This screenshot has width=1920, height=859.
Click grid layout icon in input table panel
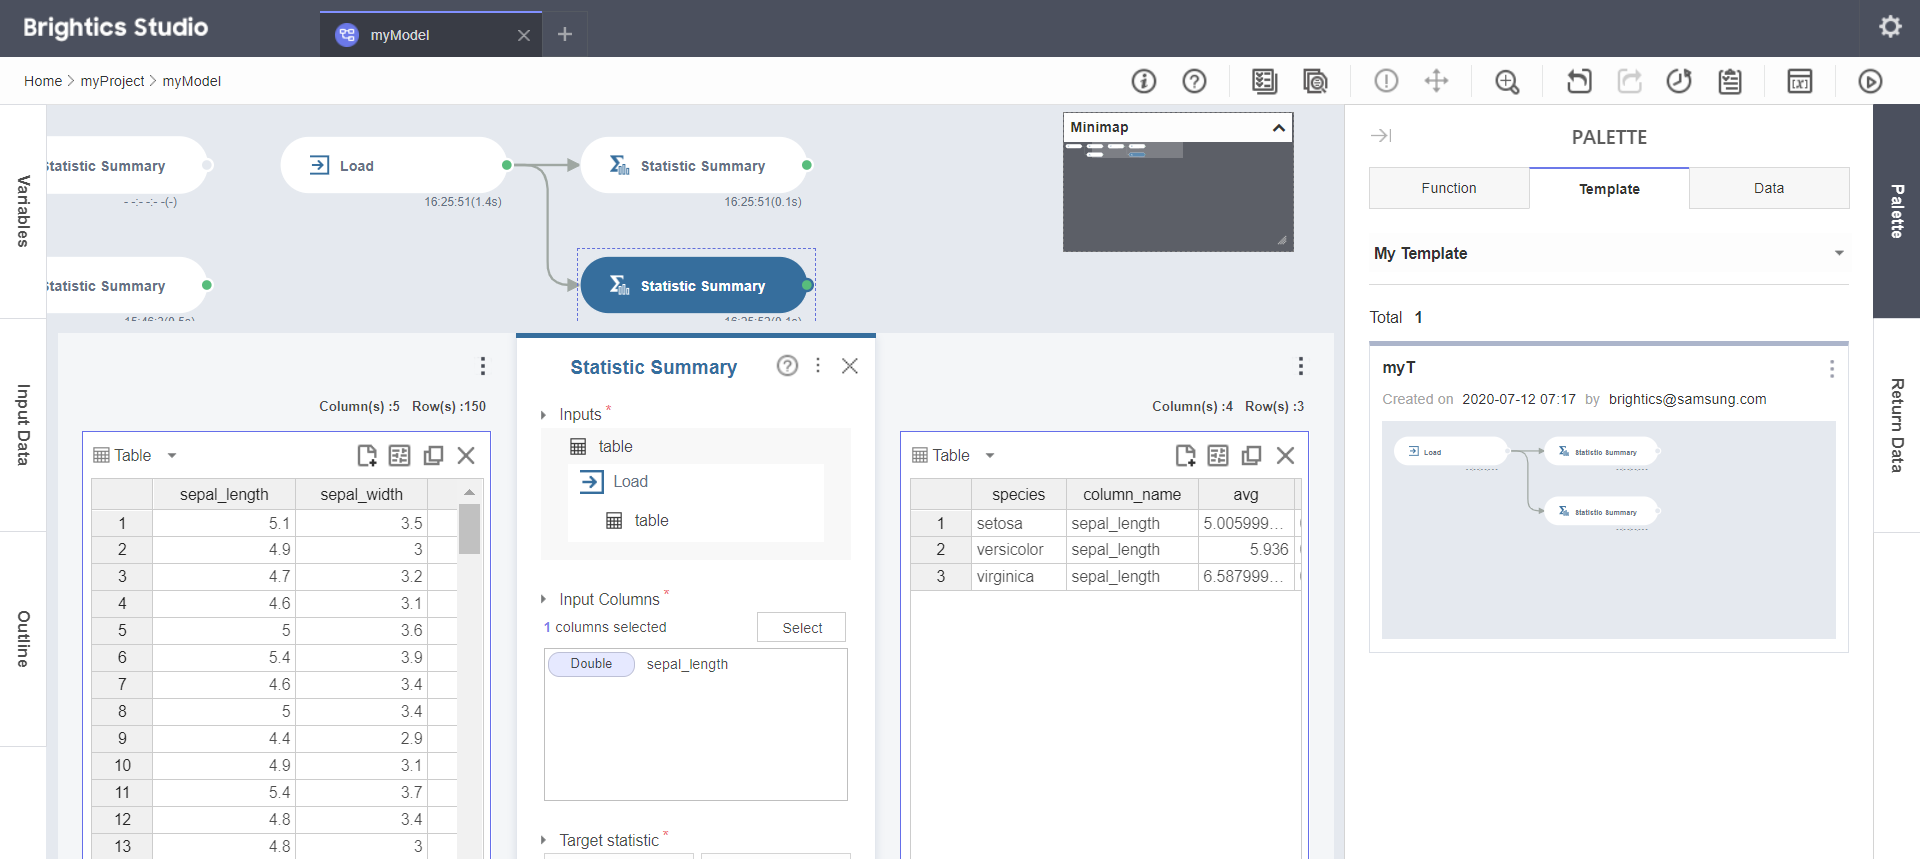[x=400, y=456]
